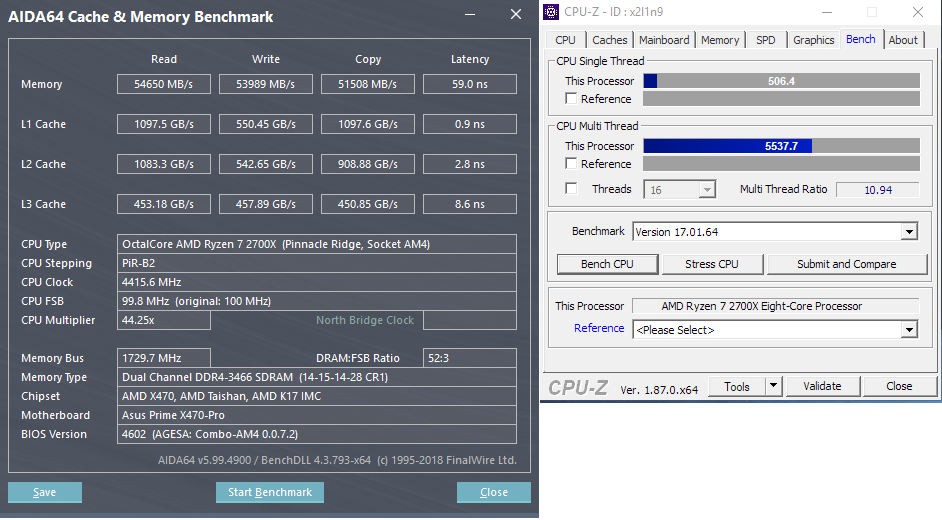Screen dimensions: 942x520
Task: Click the empty North Bridge Clock field
Action: (x=470, y=320)
